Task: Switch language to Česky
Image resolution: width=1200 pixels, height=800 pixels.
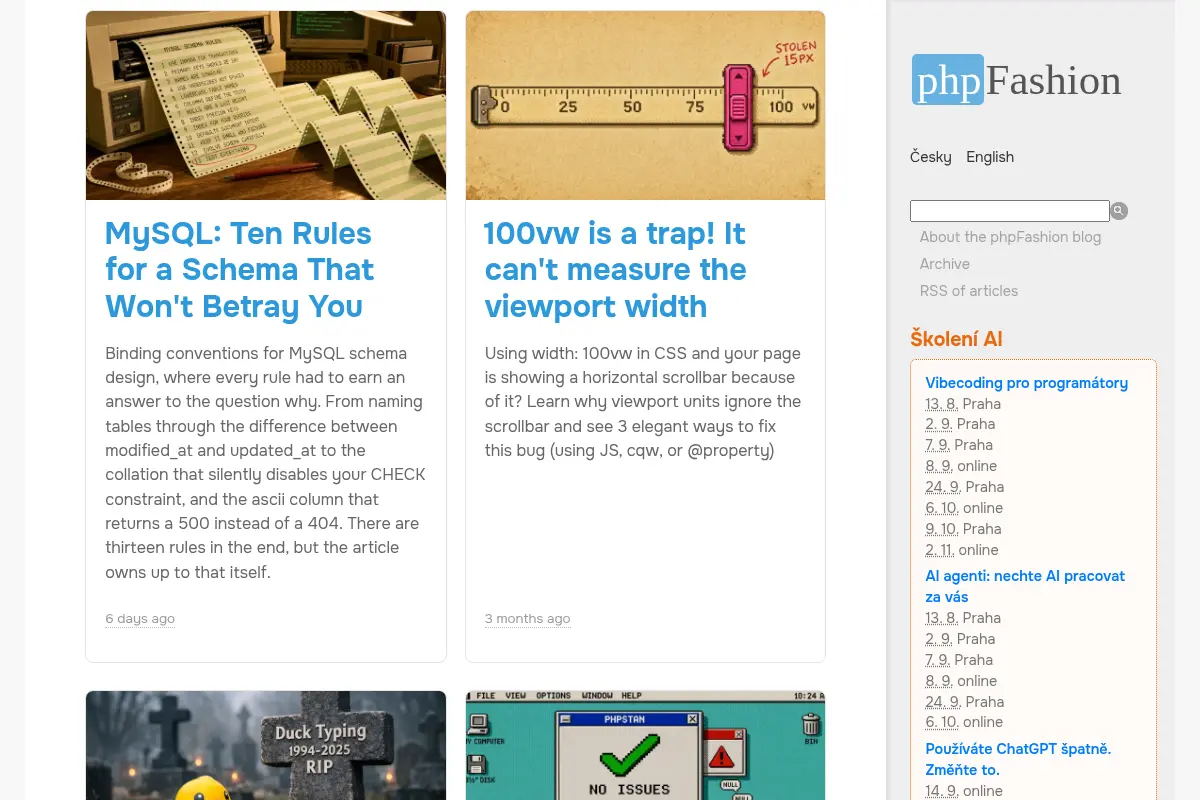Action: [931, 157]
